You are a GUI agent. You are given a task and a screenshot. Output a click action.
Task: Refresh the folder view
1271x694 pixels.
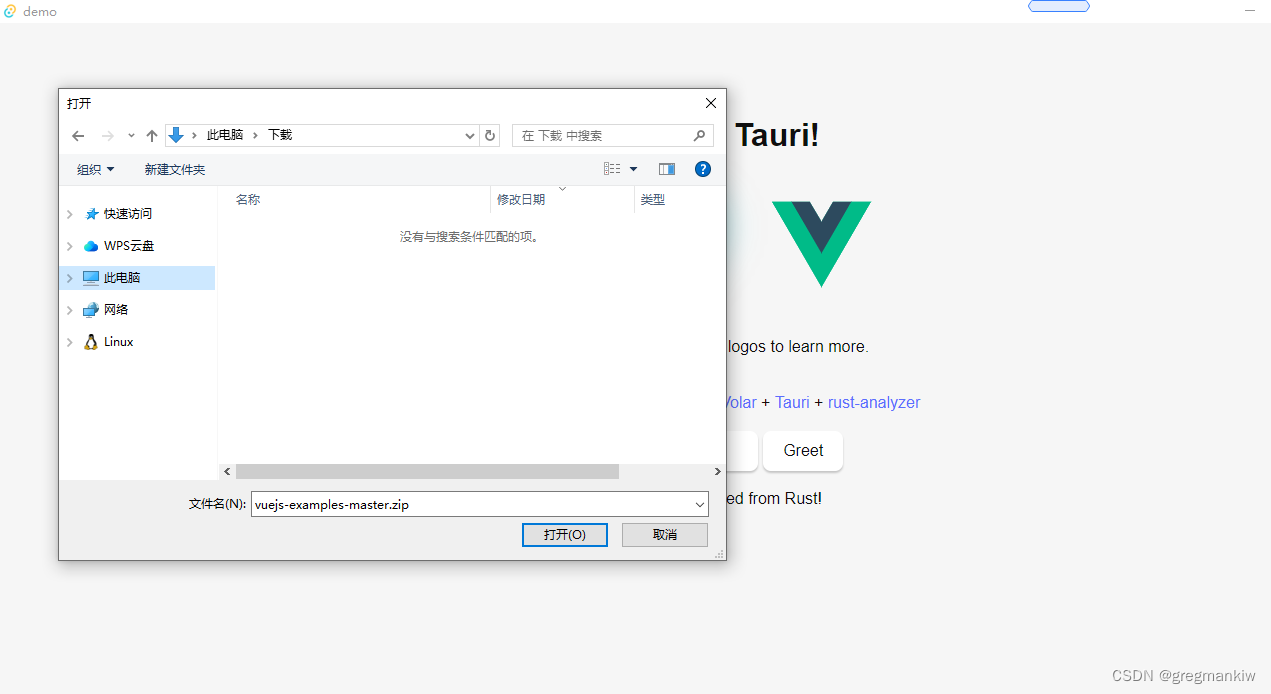coord(490,136)
